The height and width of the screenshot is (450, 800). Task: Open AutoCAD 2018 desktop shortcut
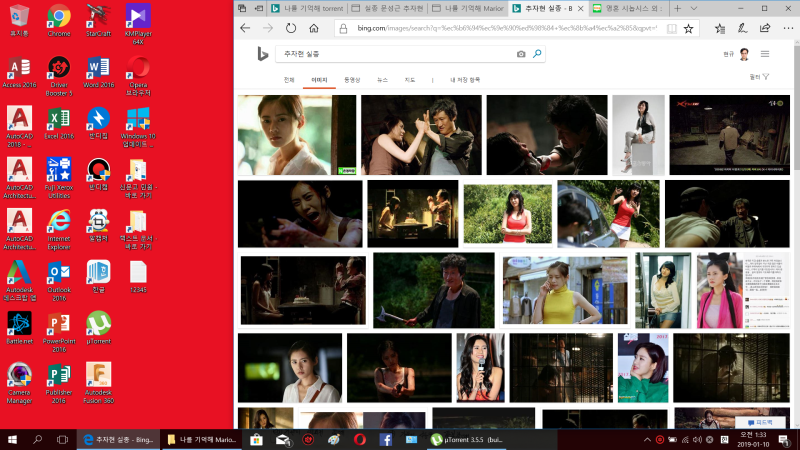click(x=19, y=127)
